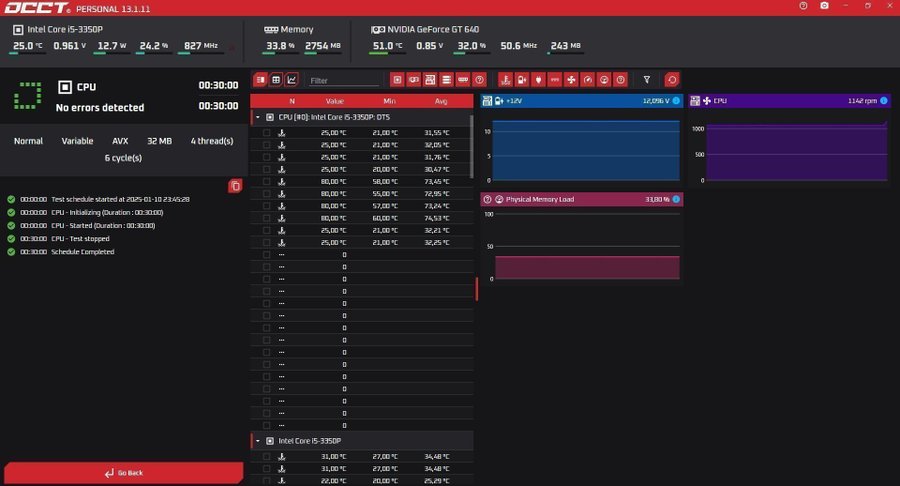Open info for +12V graph
Image resolution: width=900 pixels, height=486 pixels.
(676, 101)
